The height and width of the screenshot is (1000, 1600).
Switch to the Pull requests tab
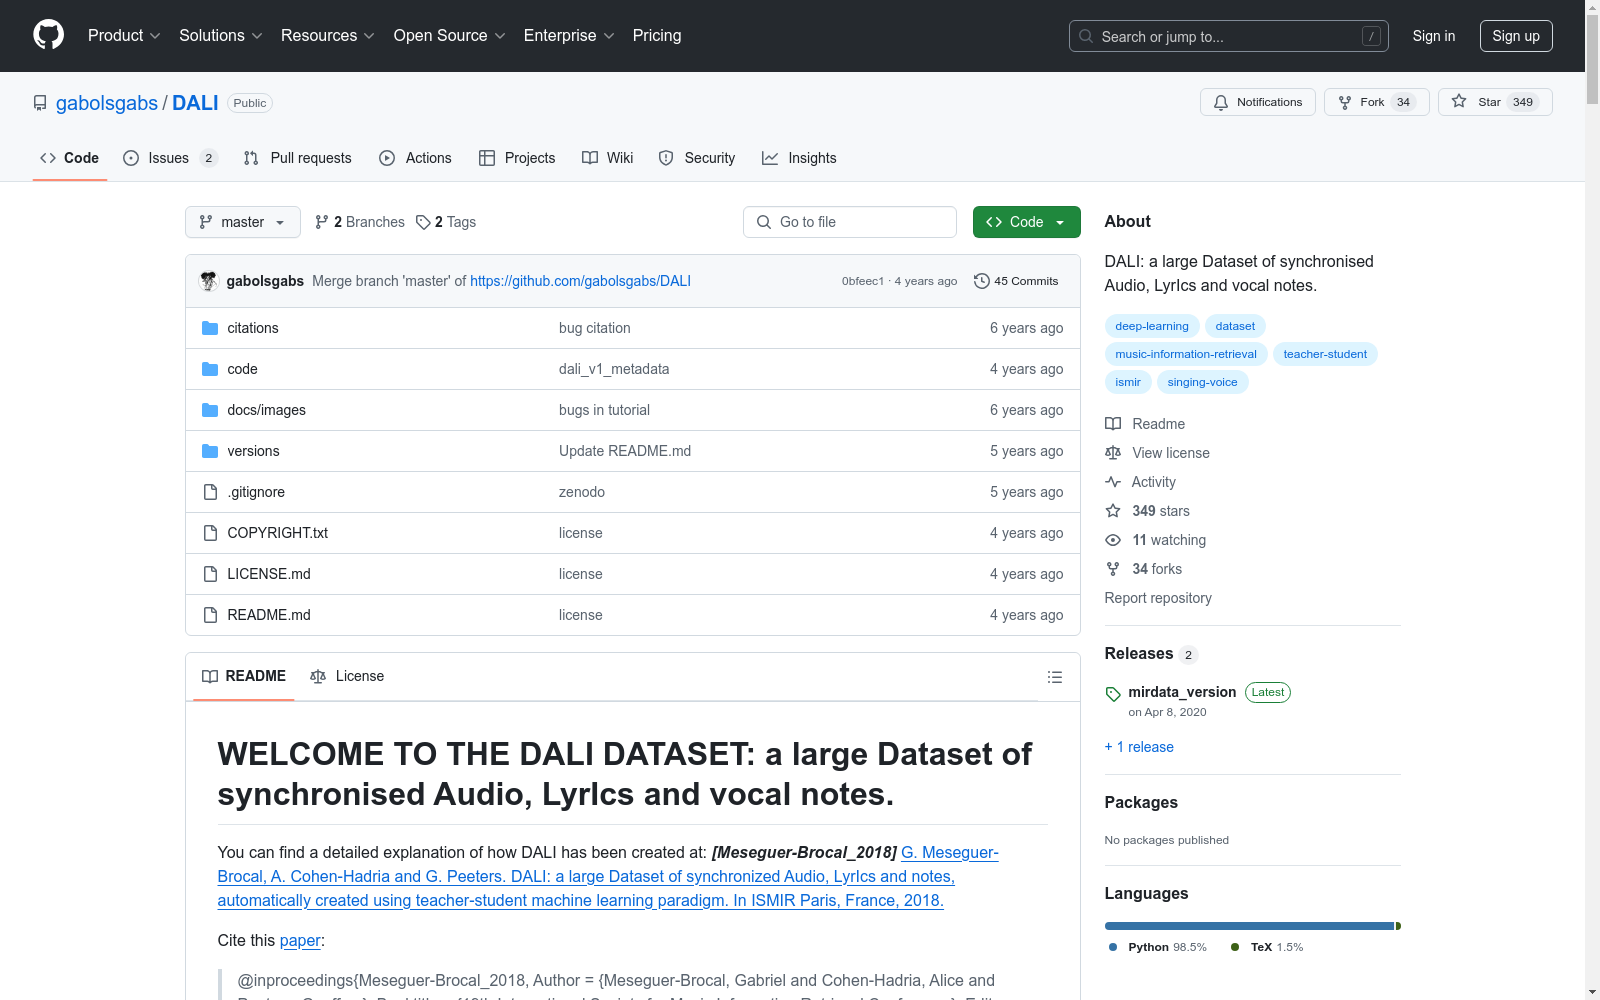tap(298, 158)
